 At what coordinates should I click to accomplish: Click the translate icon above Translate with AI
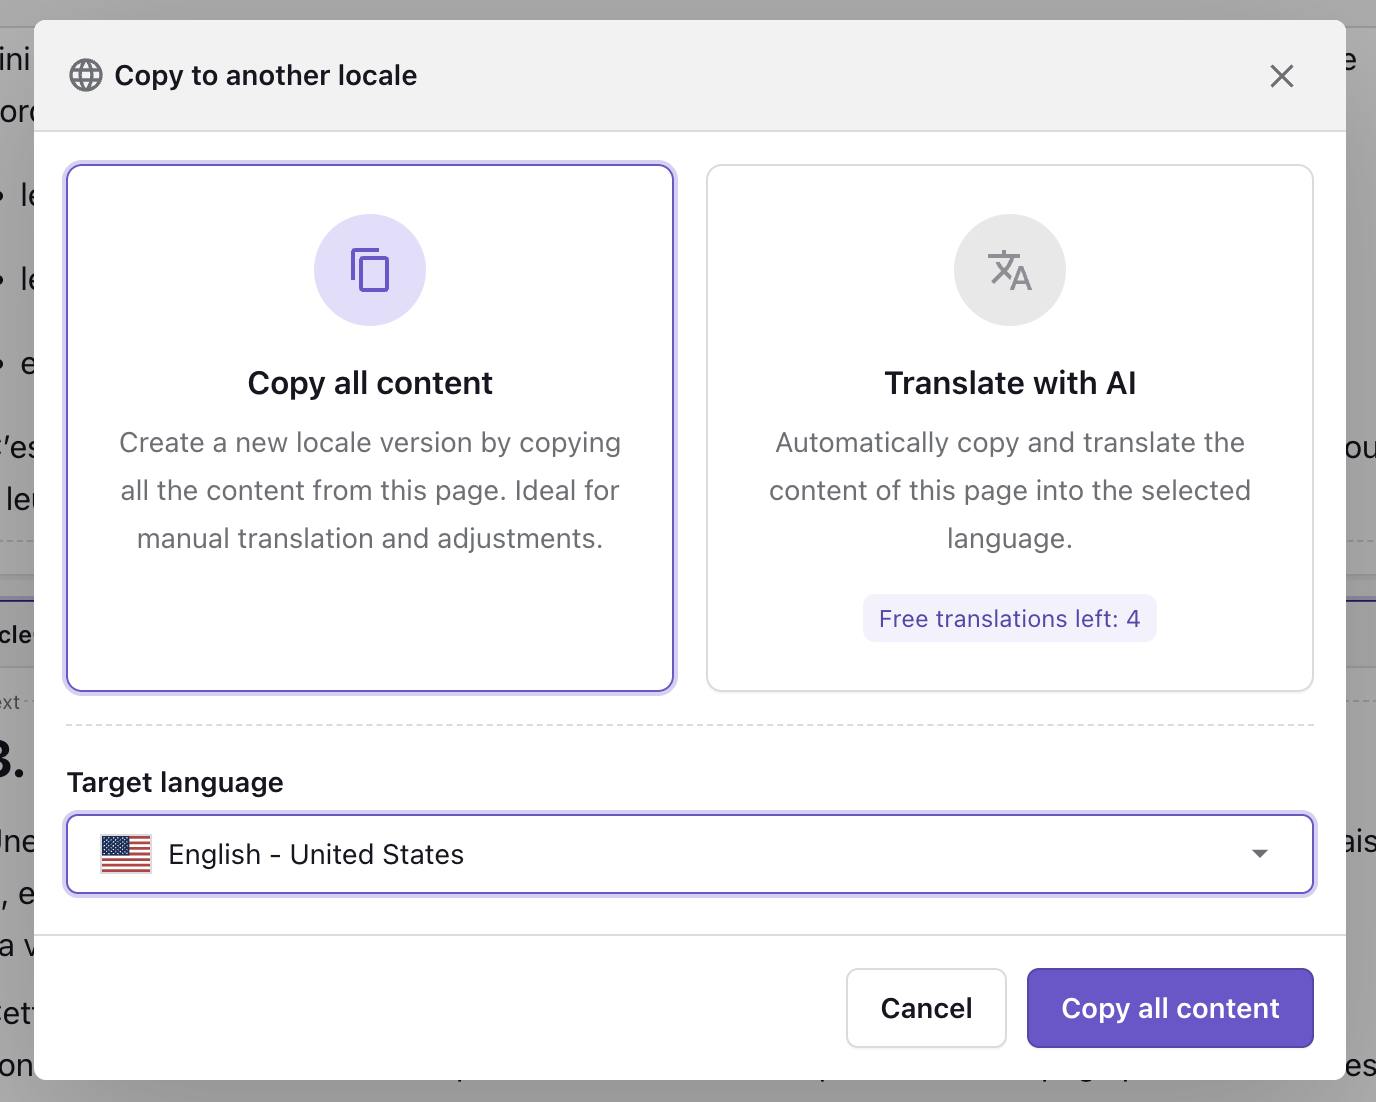[x=1009, y=270]
